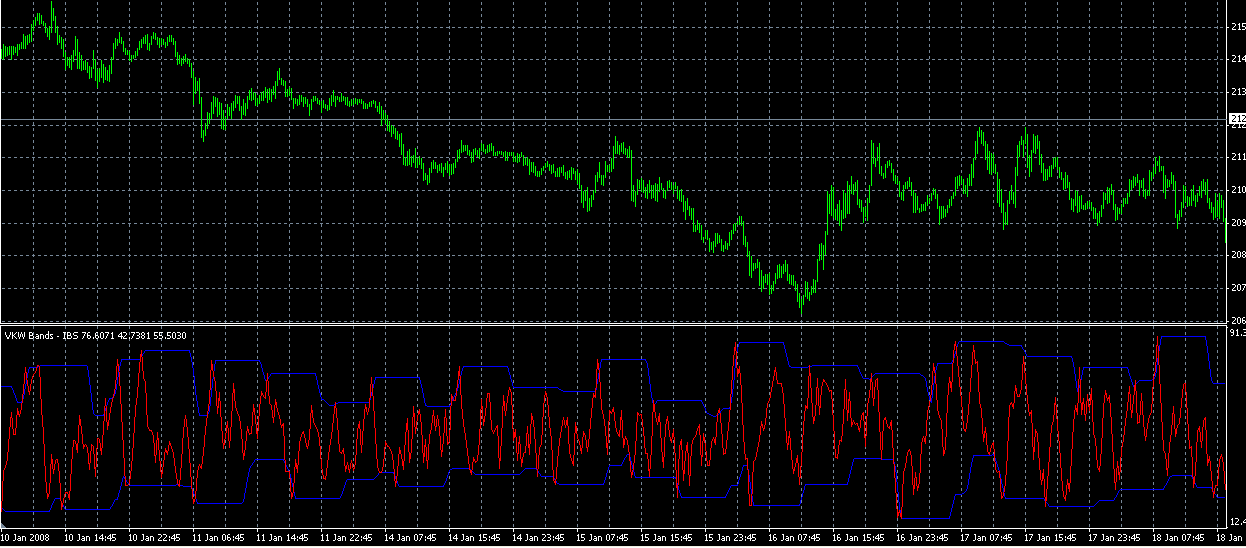Click the 16 Jan 23:45 time label
This screenshot has height=548, width=1246.
click(x=923, y=538)
